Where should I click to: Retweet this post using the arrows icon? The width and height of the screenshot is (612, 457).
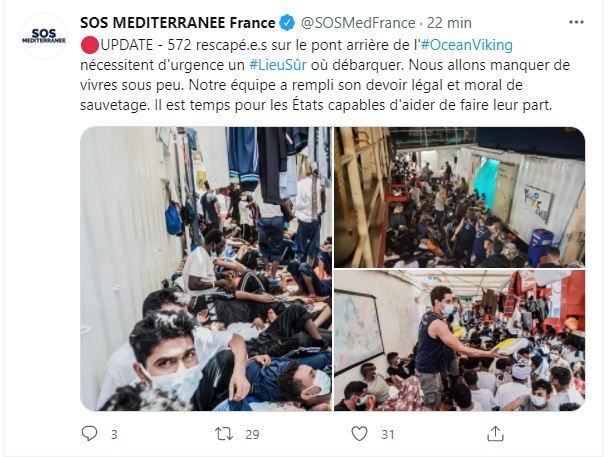point(224,434)
